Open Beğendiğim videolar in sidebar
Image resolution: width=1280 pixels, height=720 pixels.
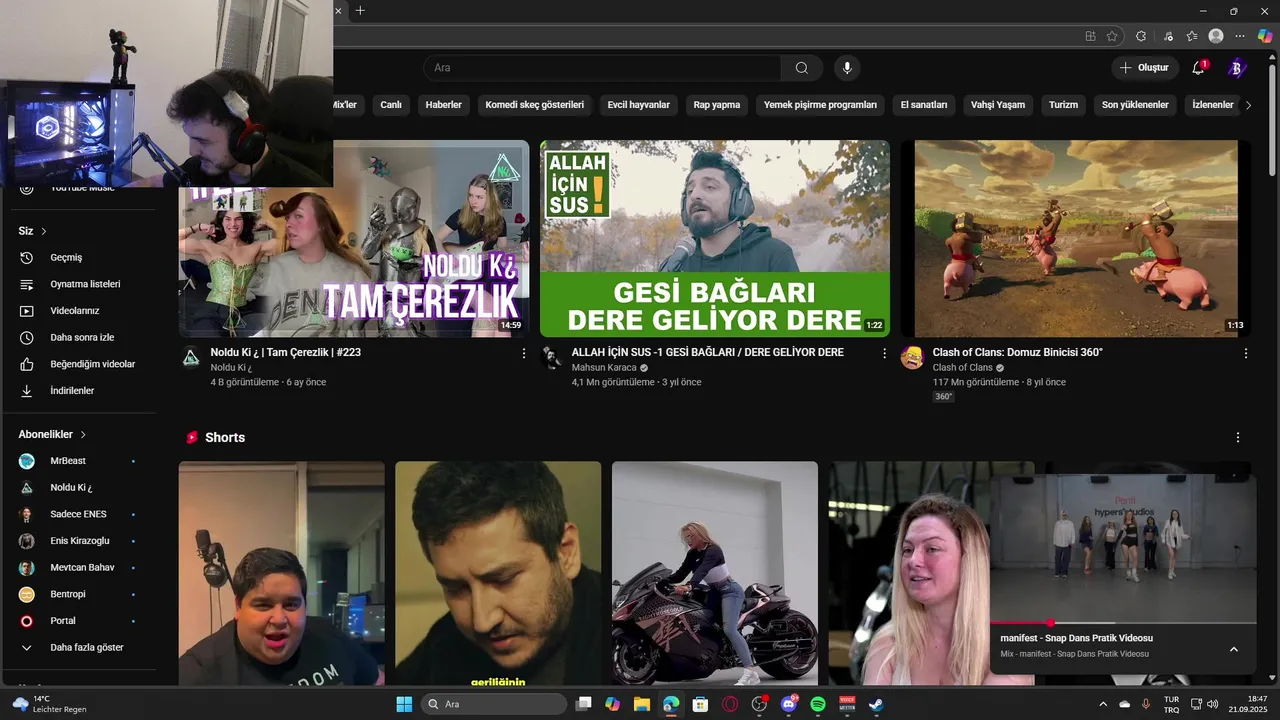pos(80,364)
